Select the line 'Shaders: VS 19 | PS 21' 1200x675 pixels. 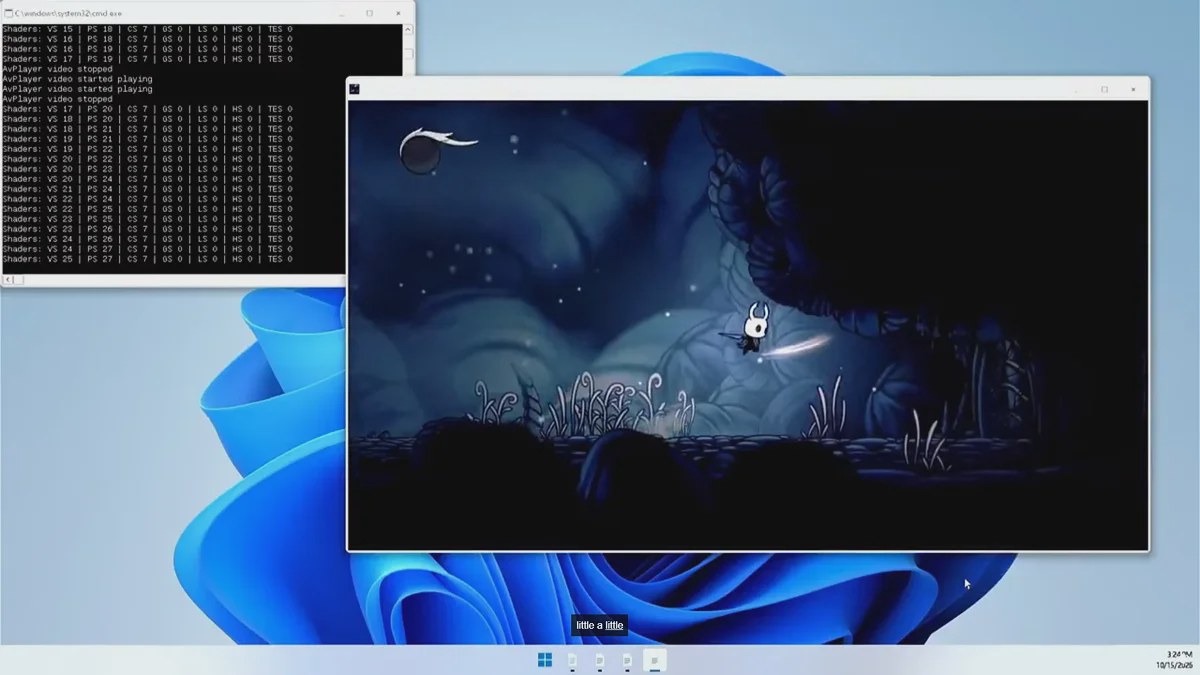tap(148, 139)
